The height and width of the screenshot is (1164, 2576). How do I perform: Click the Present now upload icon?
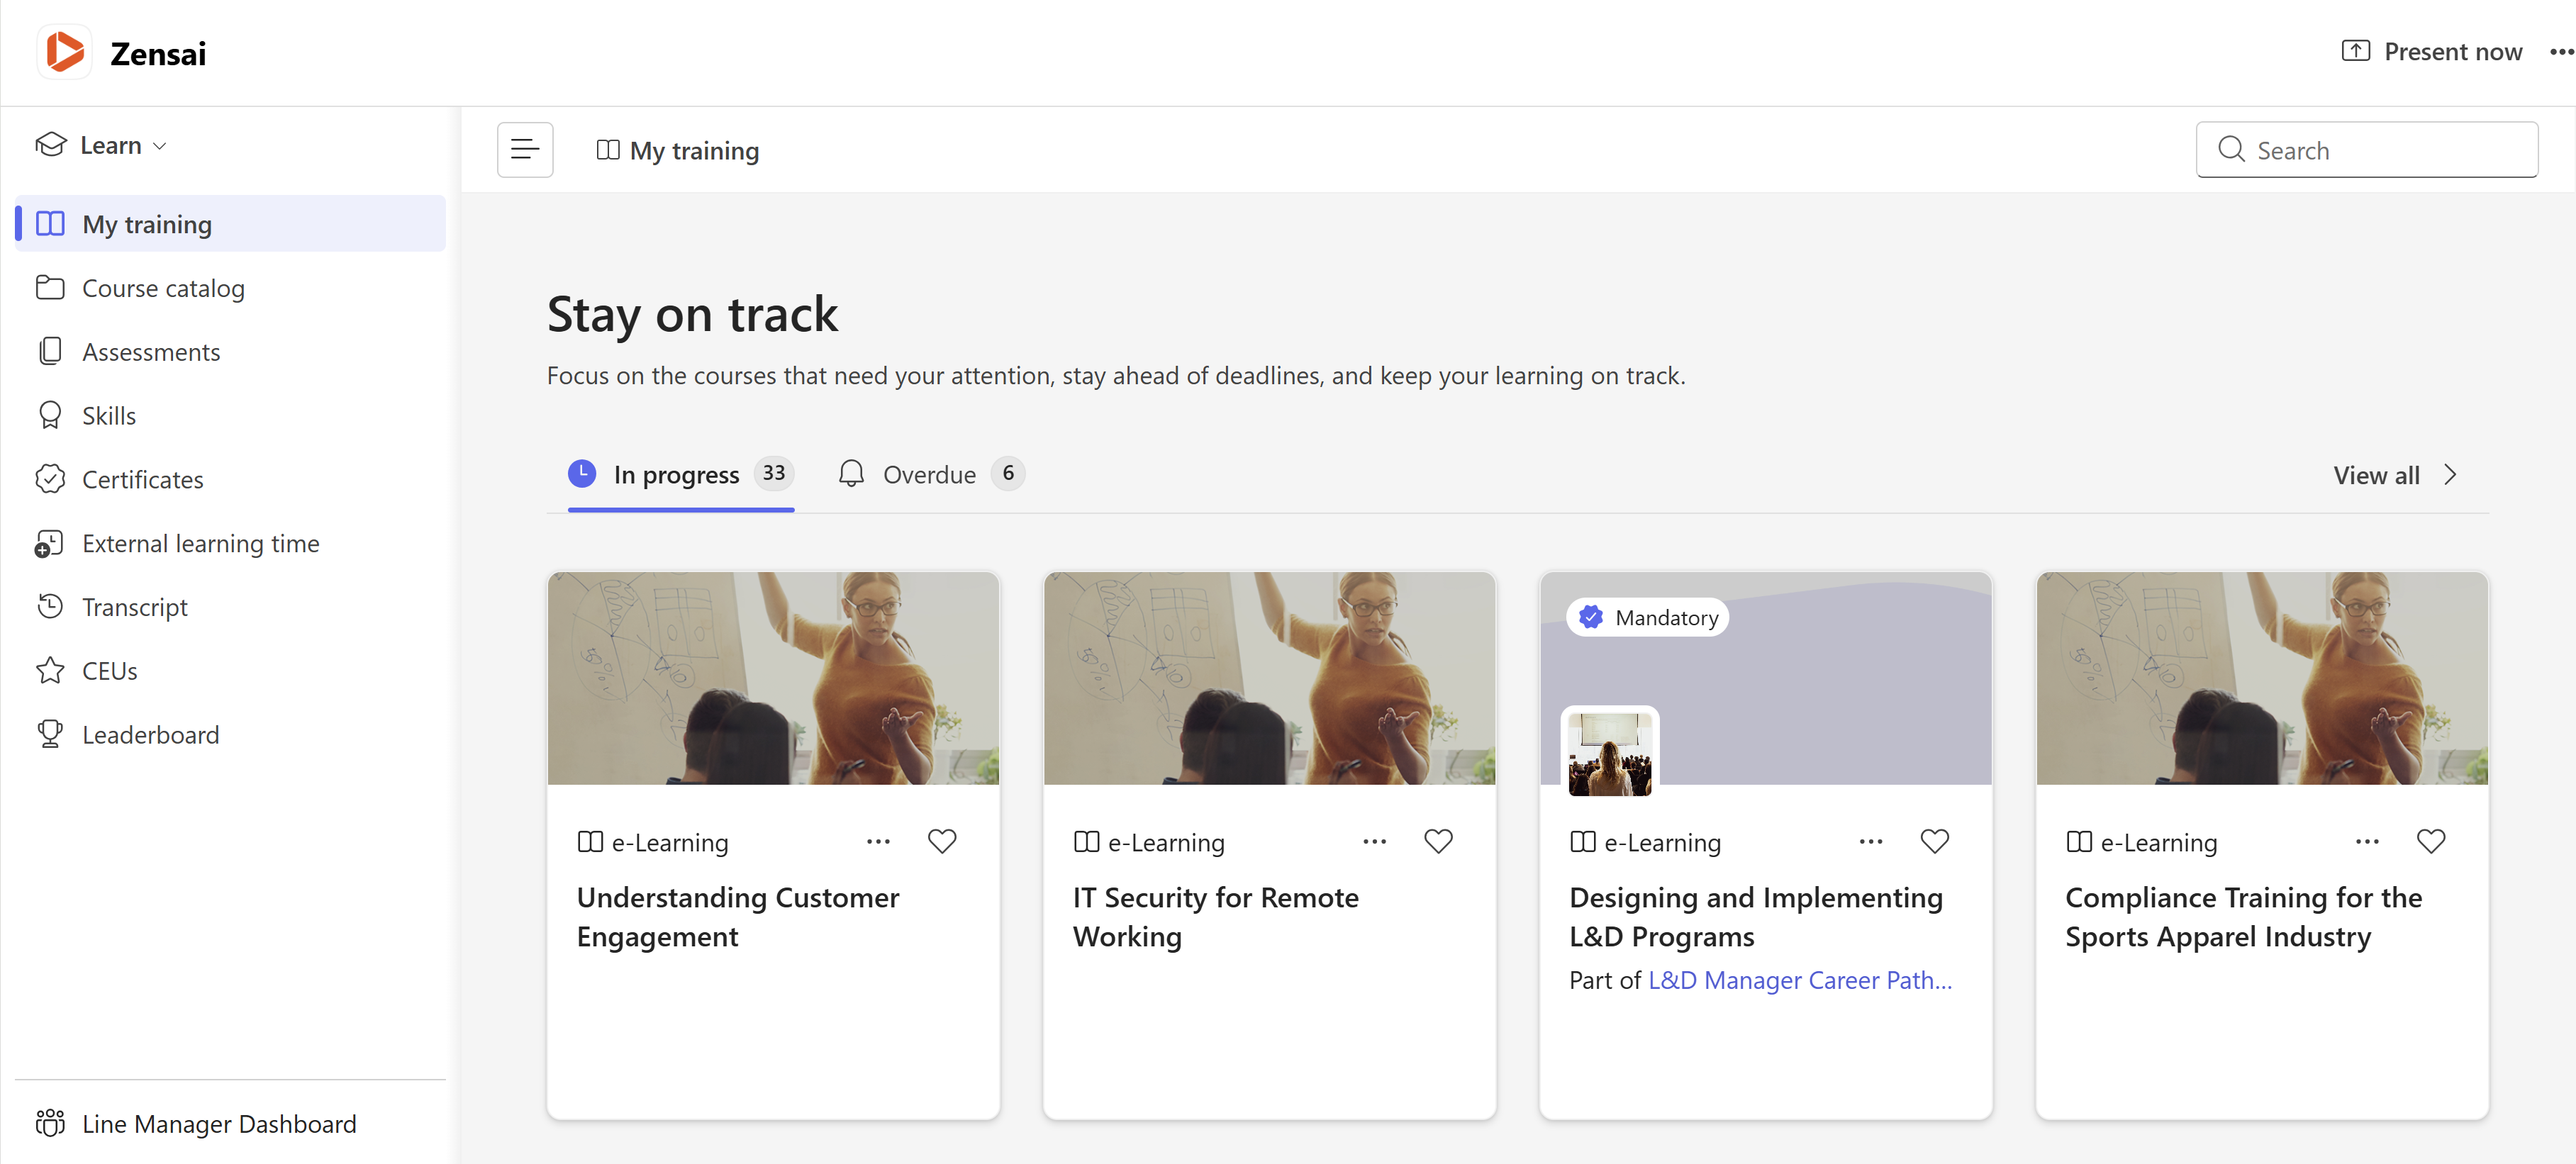[x=2355, y=51]
